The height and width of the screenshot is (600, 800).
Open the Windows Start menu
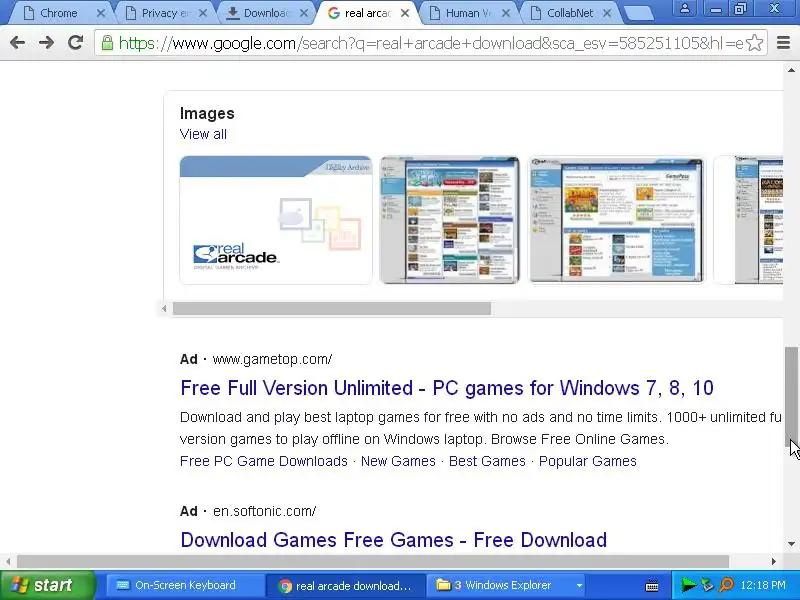click(48, 585)
